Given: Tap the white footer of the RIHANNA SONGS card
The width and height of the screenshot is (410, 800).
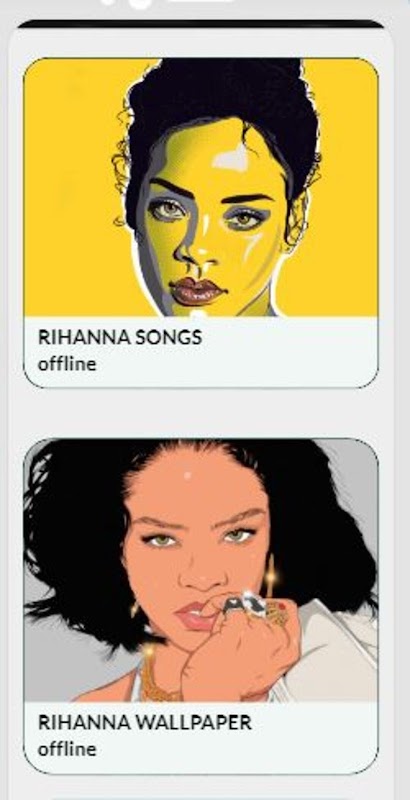Looking at the screenshot, I should (201, 352).
